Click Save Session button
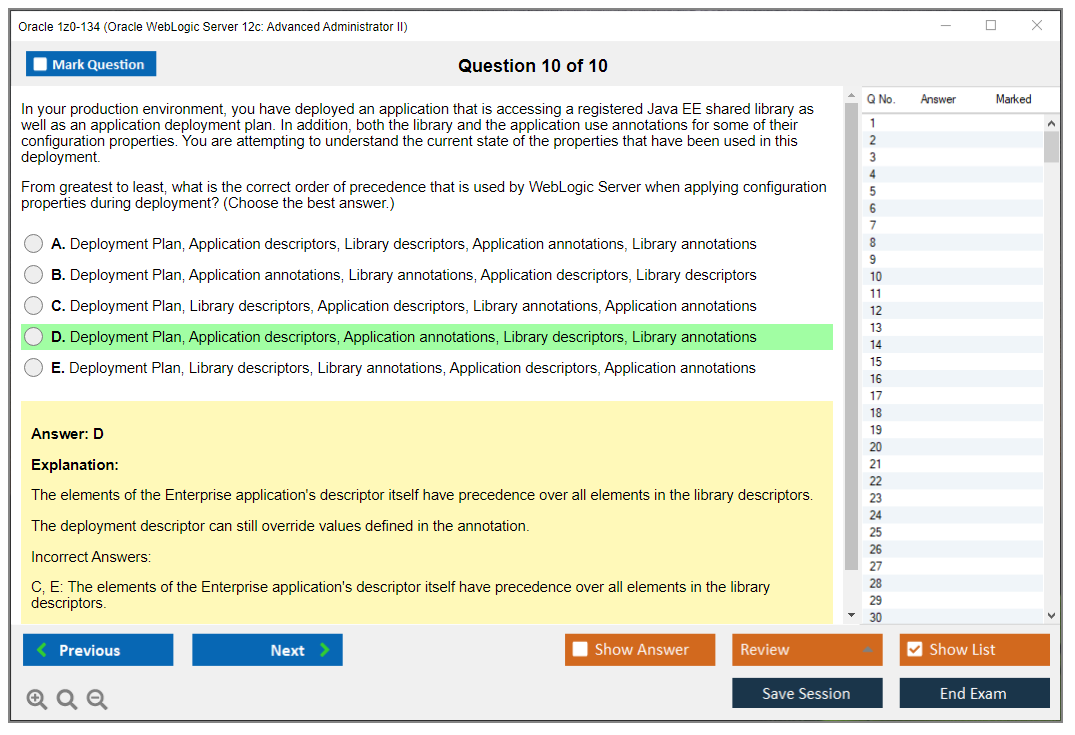 coord(806,693)
